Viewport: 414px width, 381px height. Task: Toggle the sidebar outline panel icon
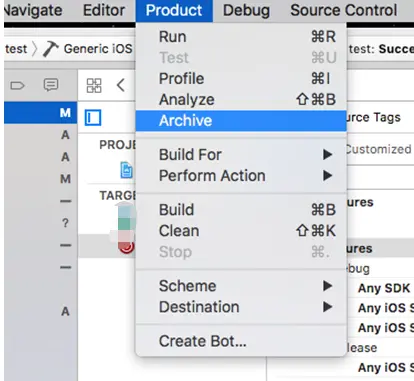pyautogui.click(x=93, y=118)
